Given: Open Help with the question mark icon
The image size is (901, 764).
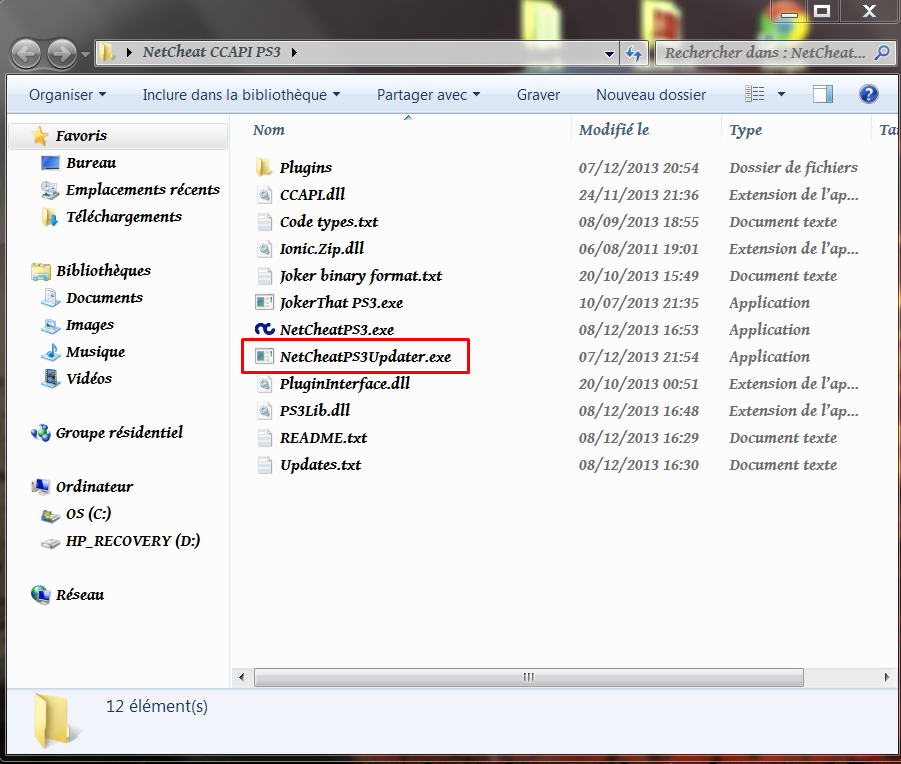Looking at the screenshot, I should click(x=868, y=94).
